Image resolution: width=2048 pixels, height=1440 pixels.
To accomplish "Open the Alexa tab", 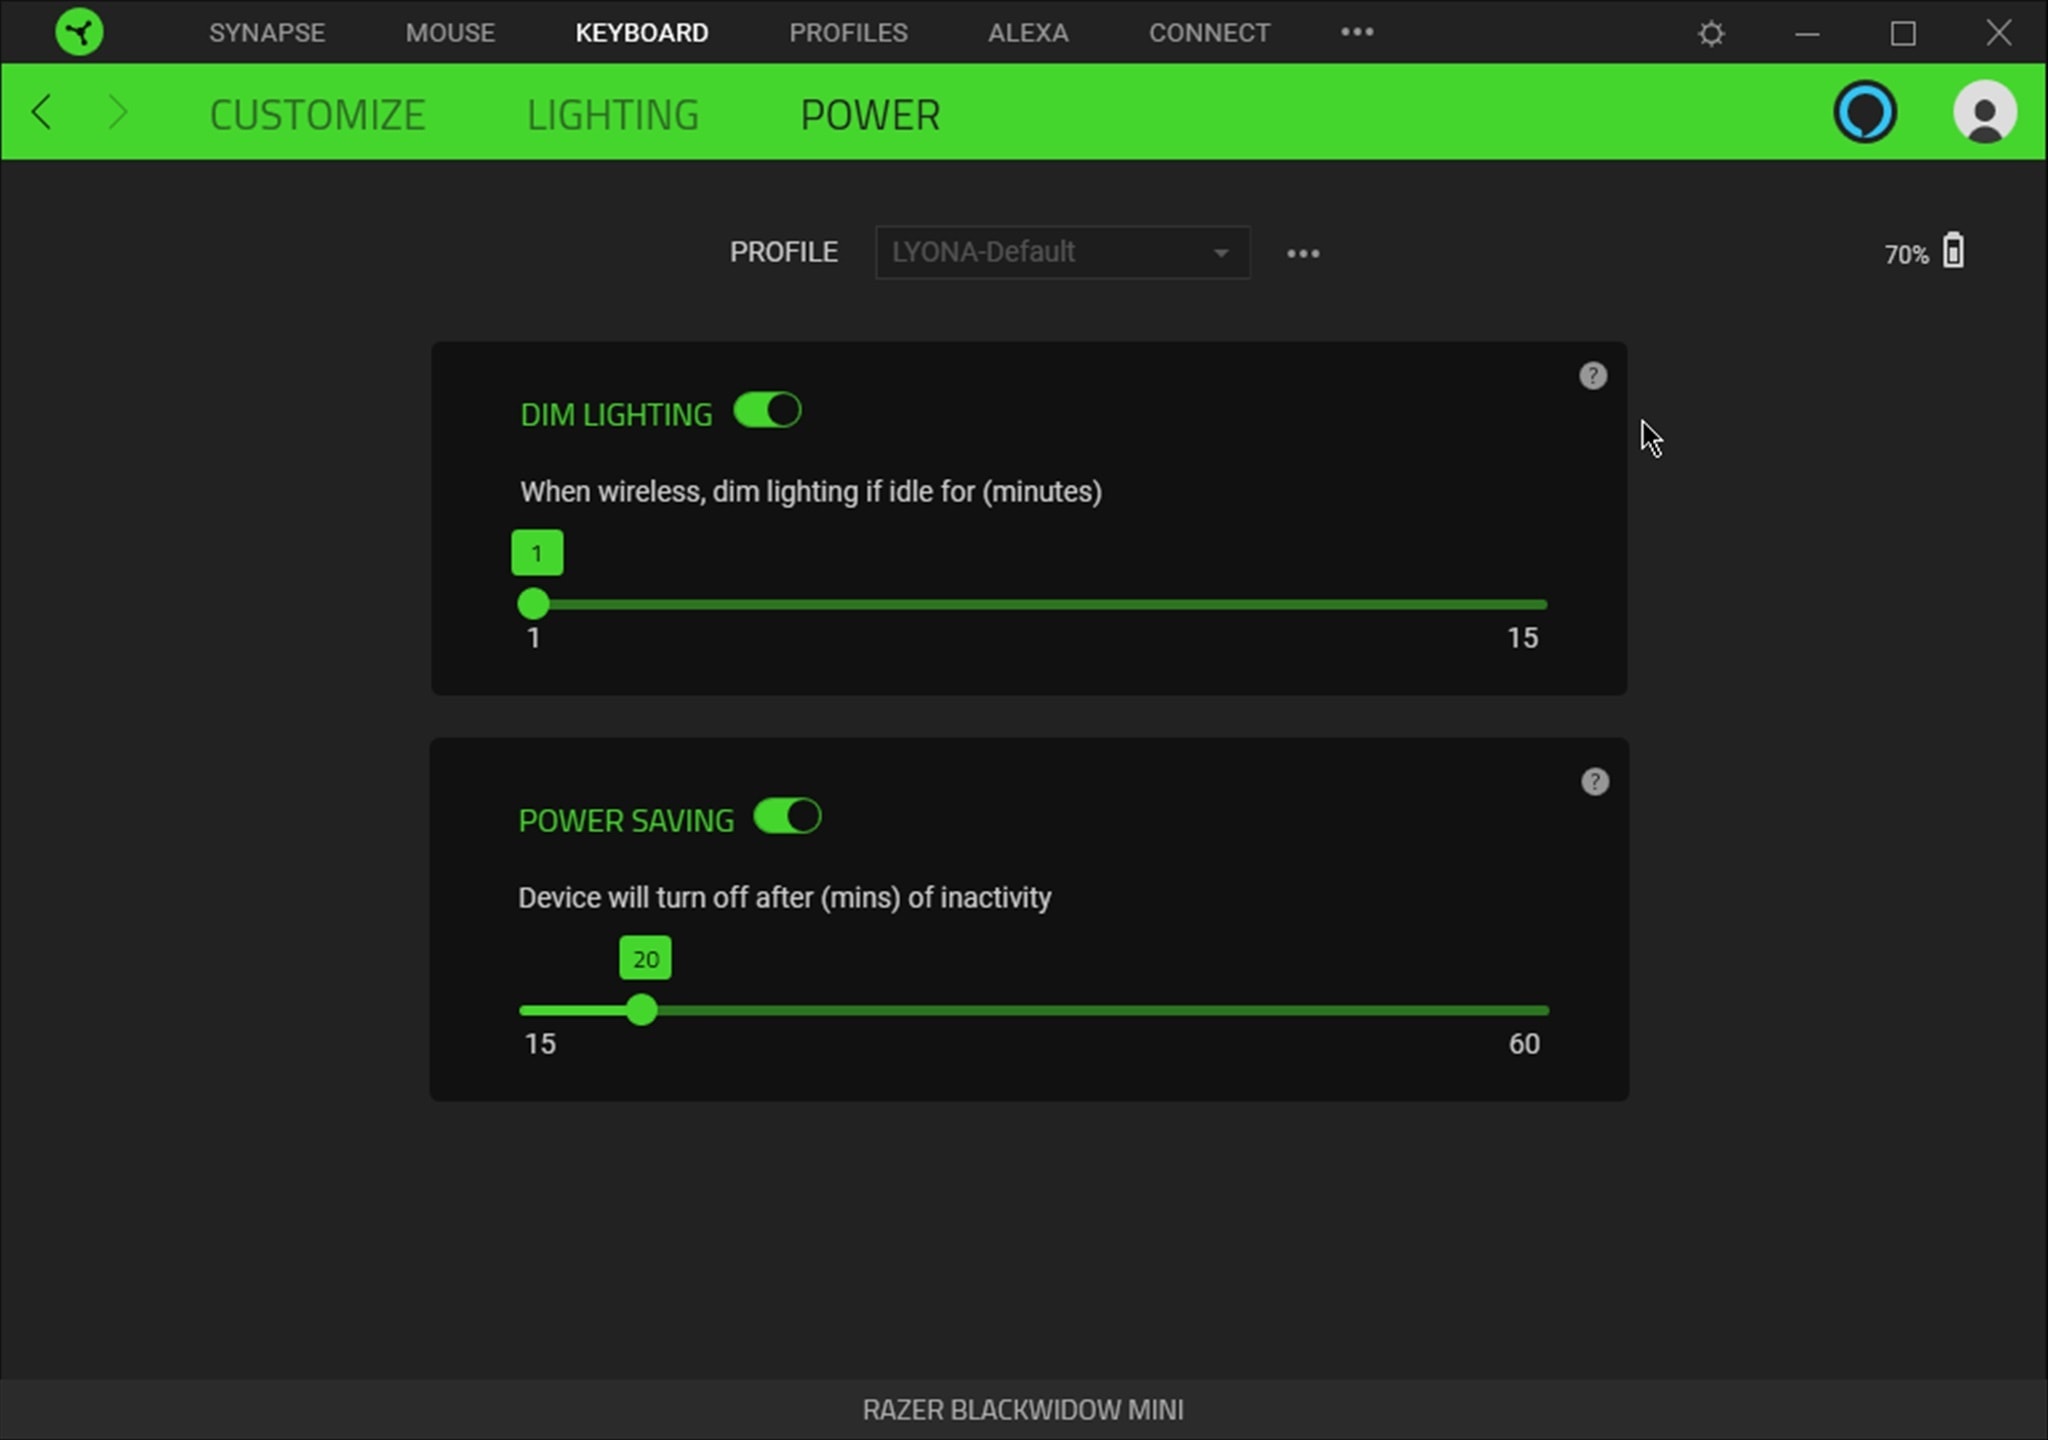I will 1028,33.
